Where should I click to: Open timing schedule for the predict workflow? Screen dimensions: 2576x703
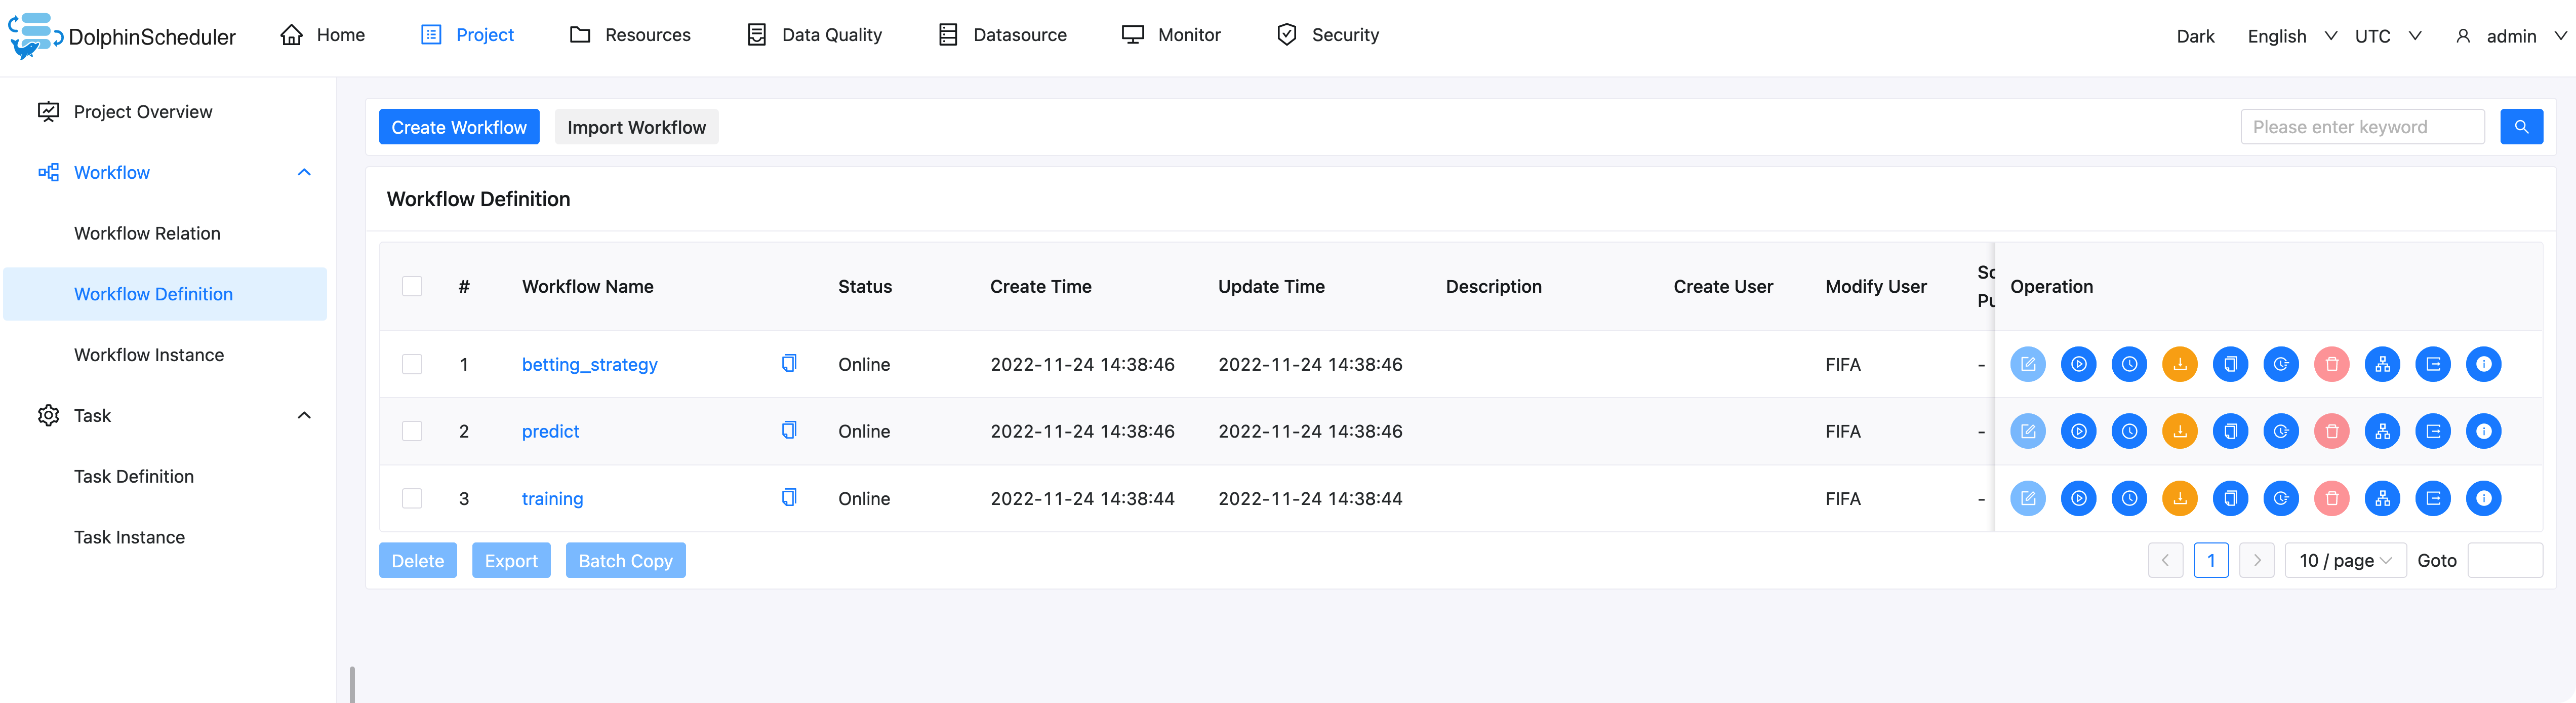point(2129,431)
